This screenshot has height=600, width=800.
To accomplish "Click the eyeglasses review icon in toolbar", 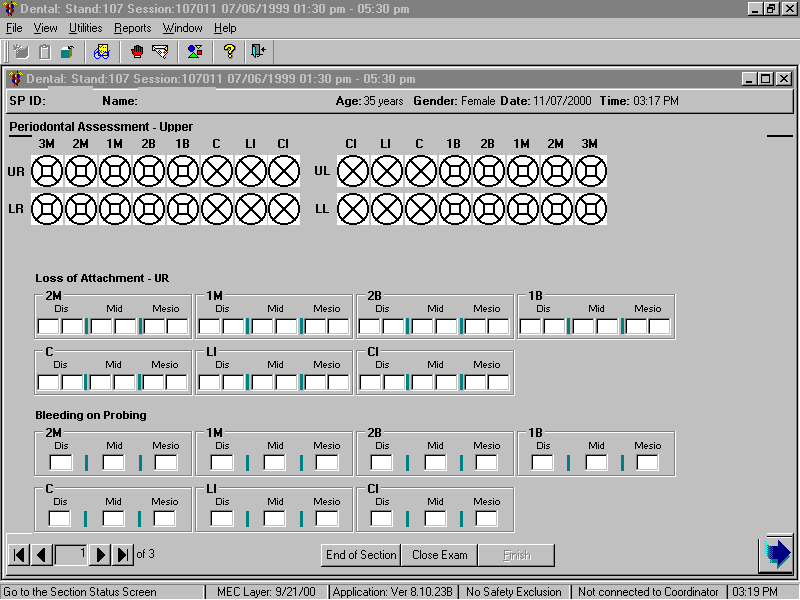I will coord(101,51).
